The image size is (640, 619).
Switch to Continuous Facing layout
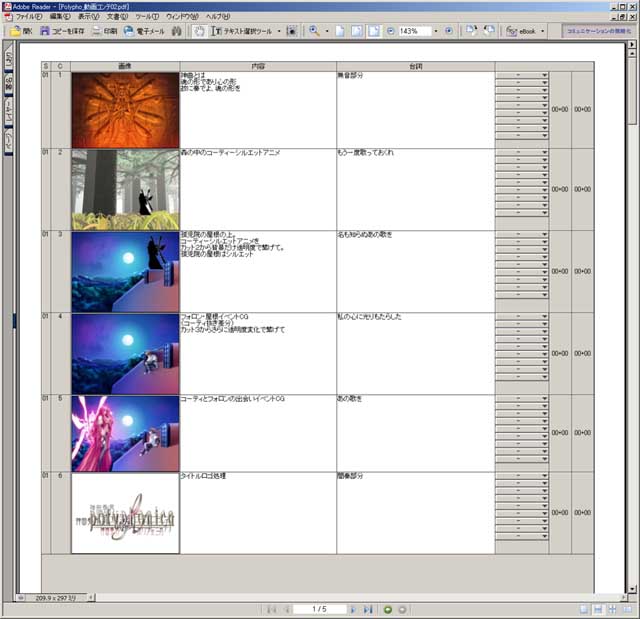612,610
